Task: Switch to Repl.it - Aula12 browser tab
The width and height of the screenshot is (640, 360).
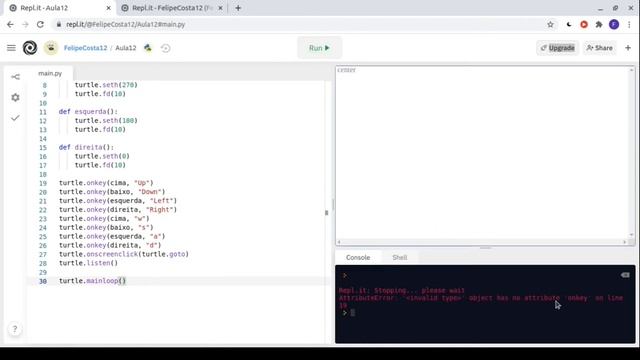Action: click(59, 8)
